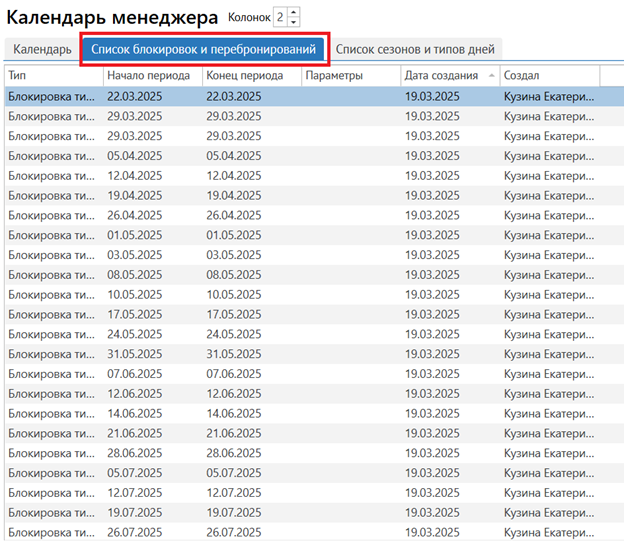Decrease the Колонок column count with down arrow
Viewport: 624px width, 547px height.
click(293, 22)
